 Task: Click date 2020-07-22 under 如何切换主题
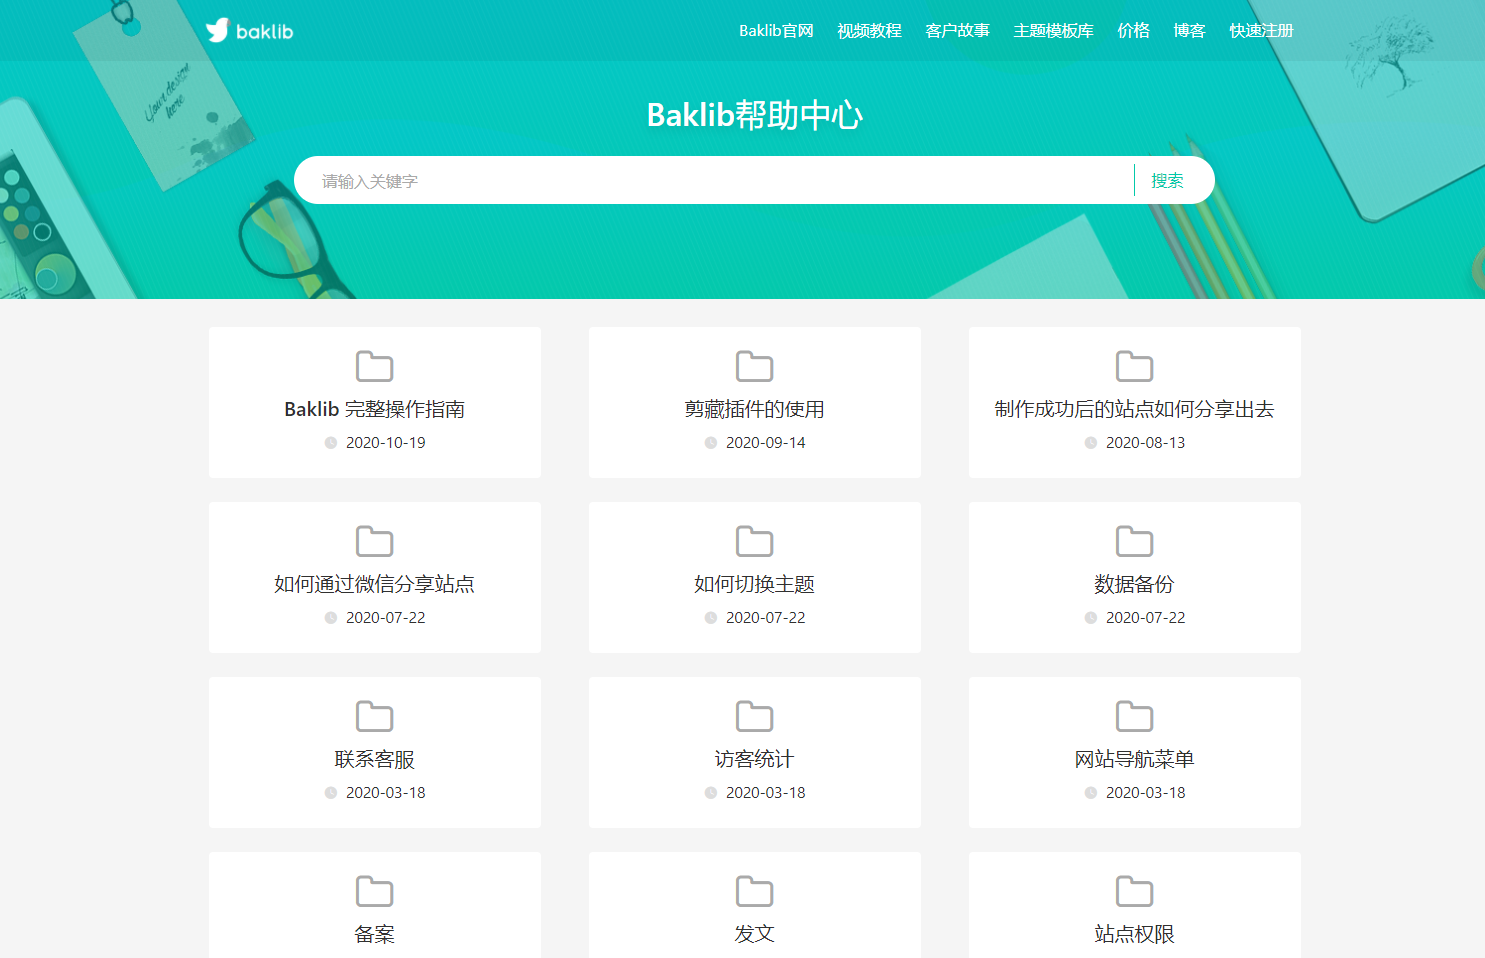pos(766,618)
